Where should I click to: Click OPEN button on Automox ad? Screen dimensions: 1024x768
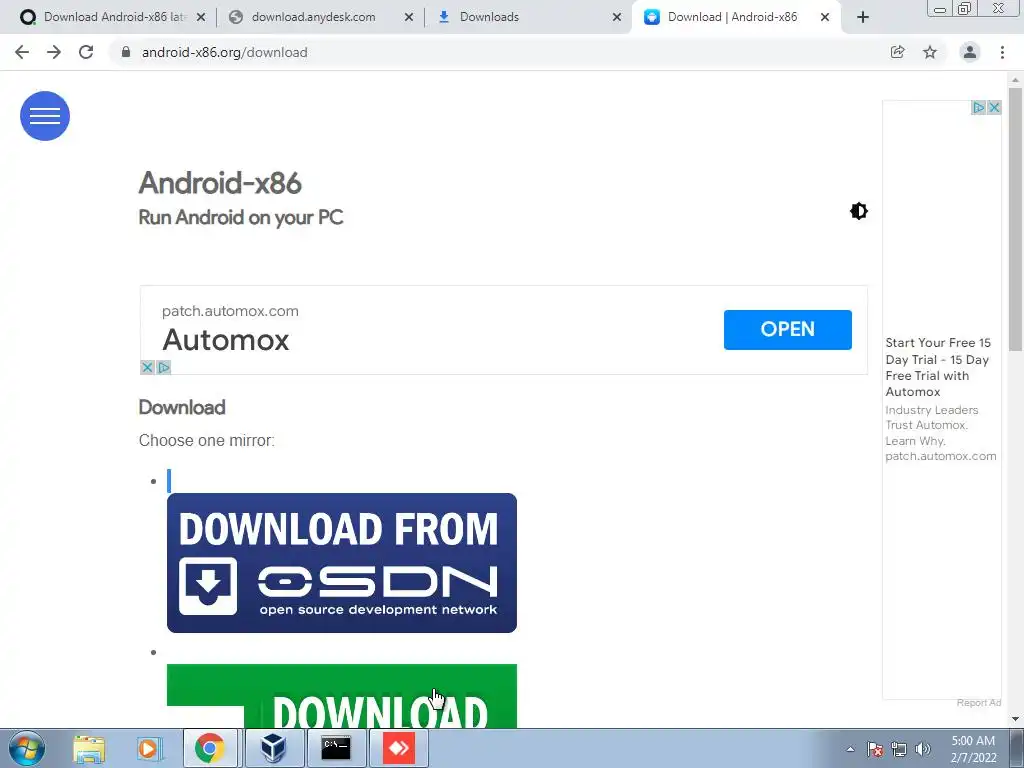(788, 329)
